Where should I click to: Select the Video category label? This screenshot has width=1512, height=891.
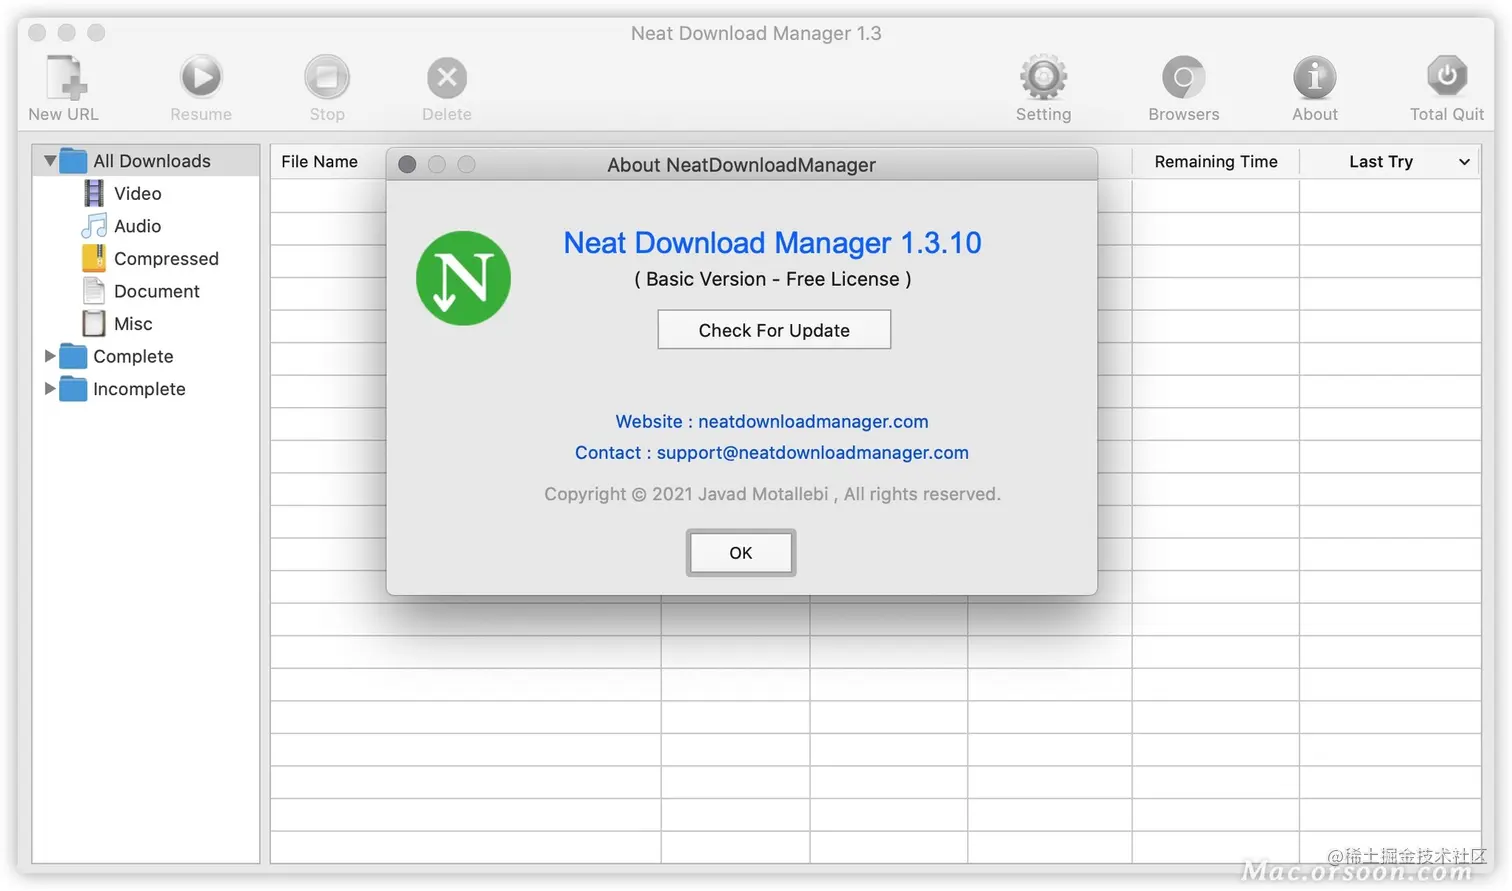[x=138, y=194]
